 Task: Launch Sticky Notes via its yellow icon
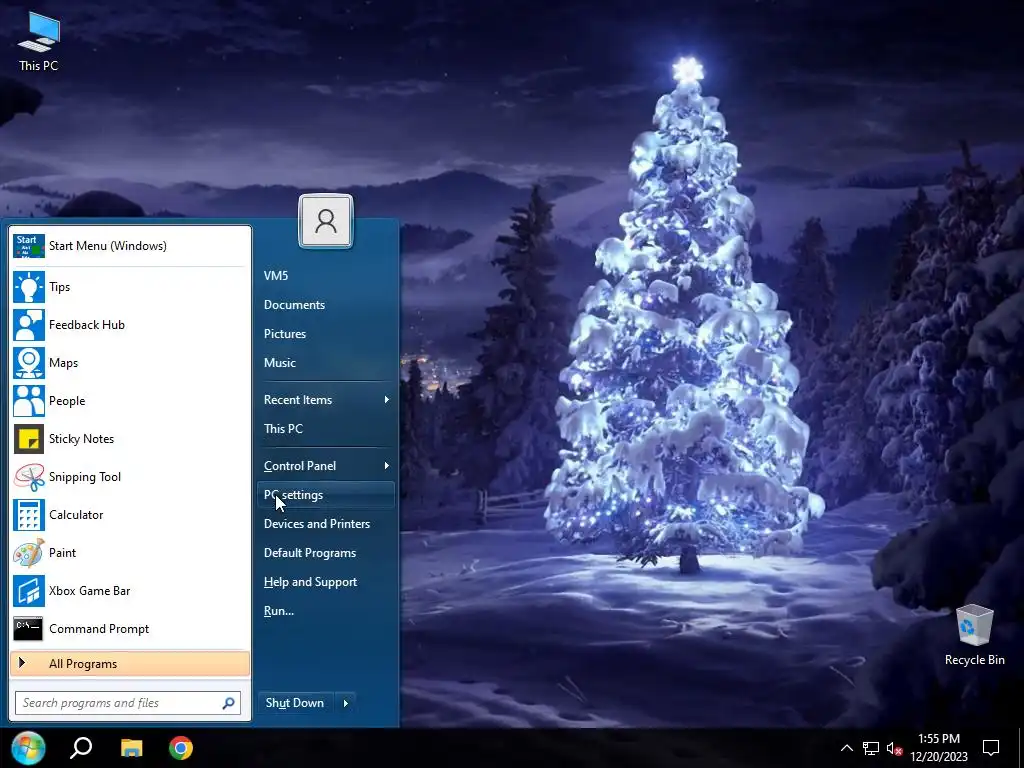click(x=29, y=439)
